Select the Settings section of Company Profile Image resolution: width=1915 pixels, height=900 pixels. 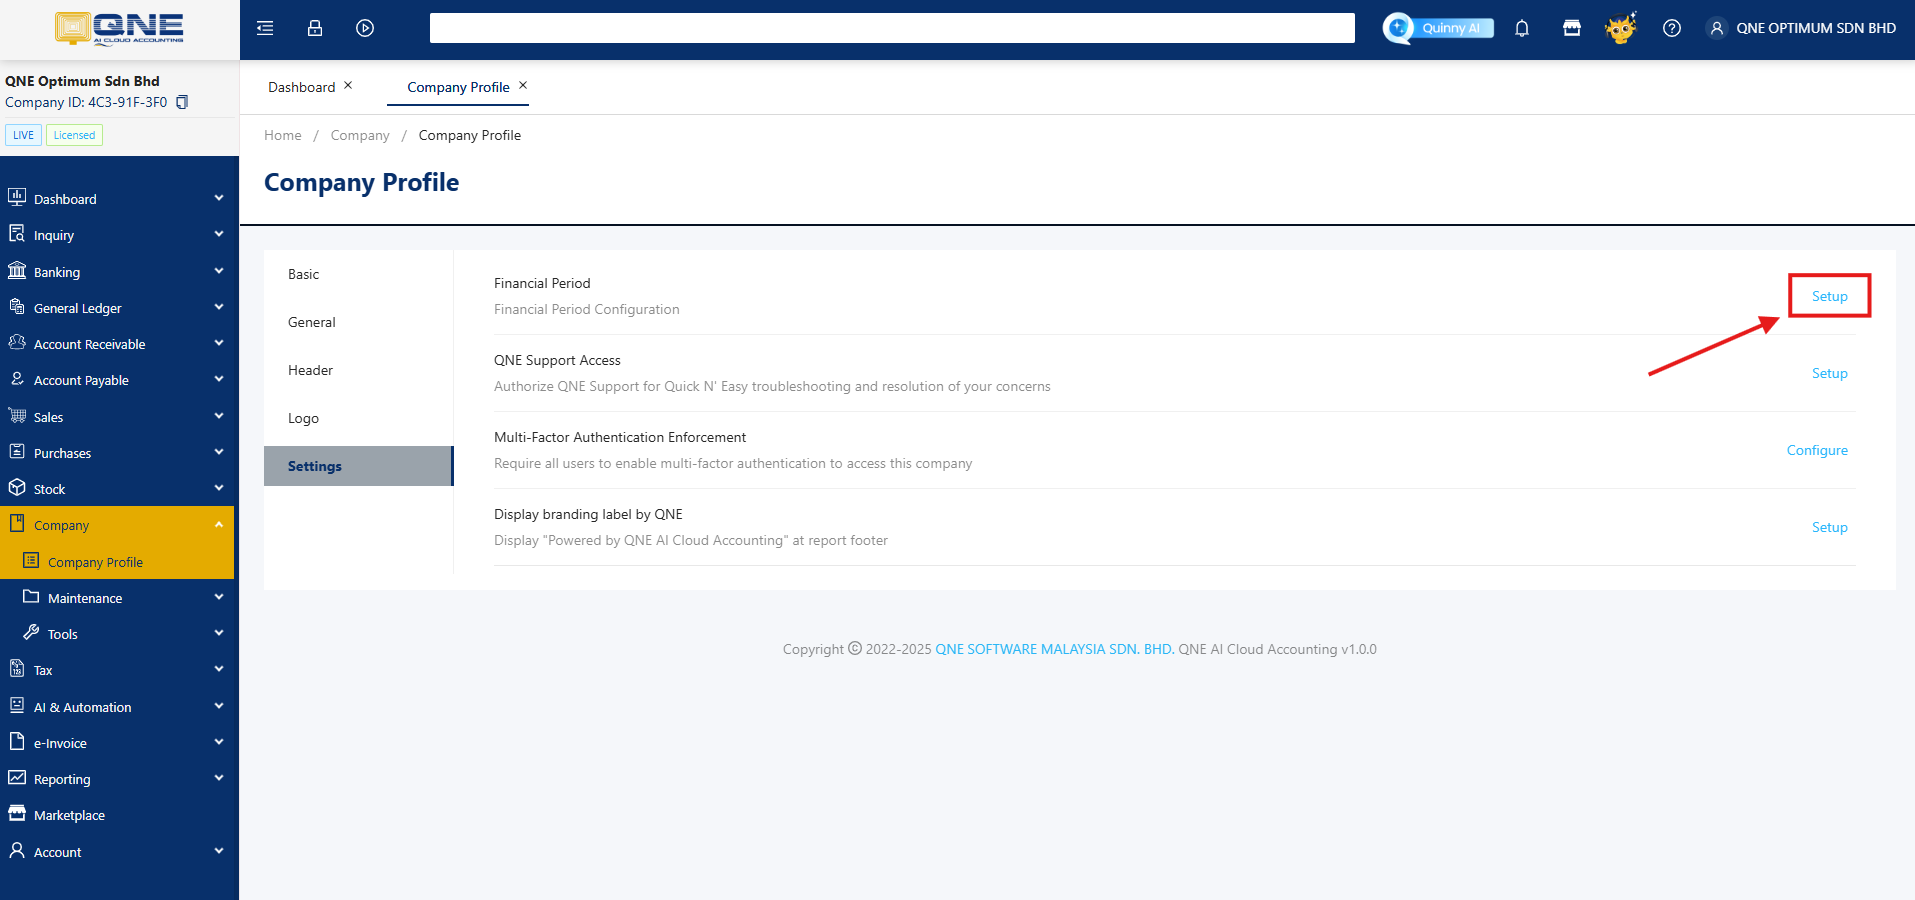(x=358, y=466)
